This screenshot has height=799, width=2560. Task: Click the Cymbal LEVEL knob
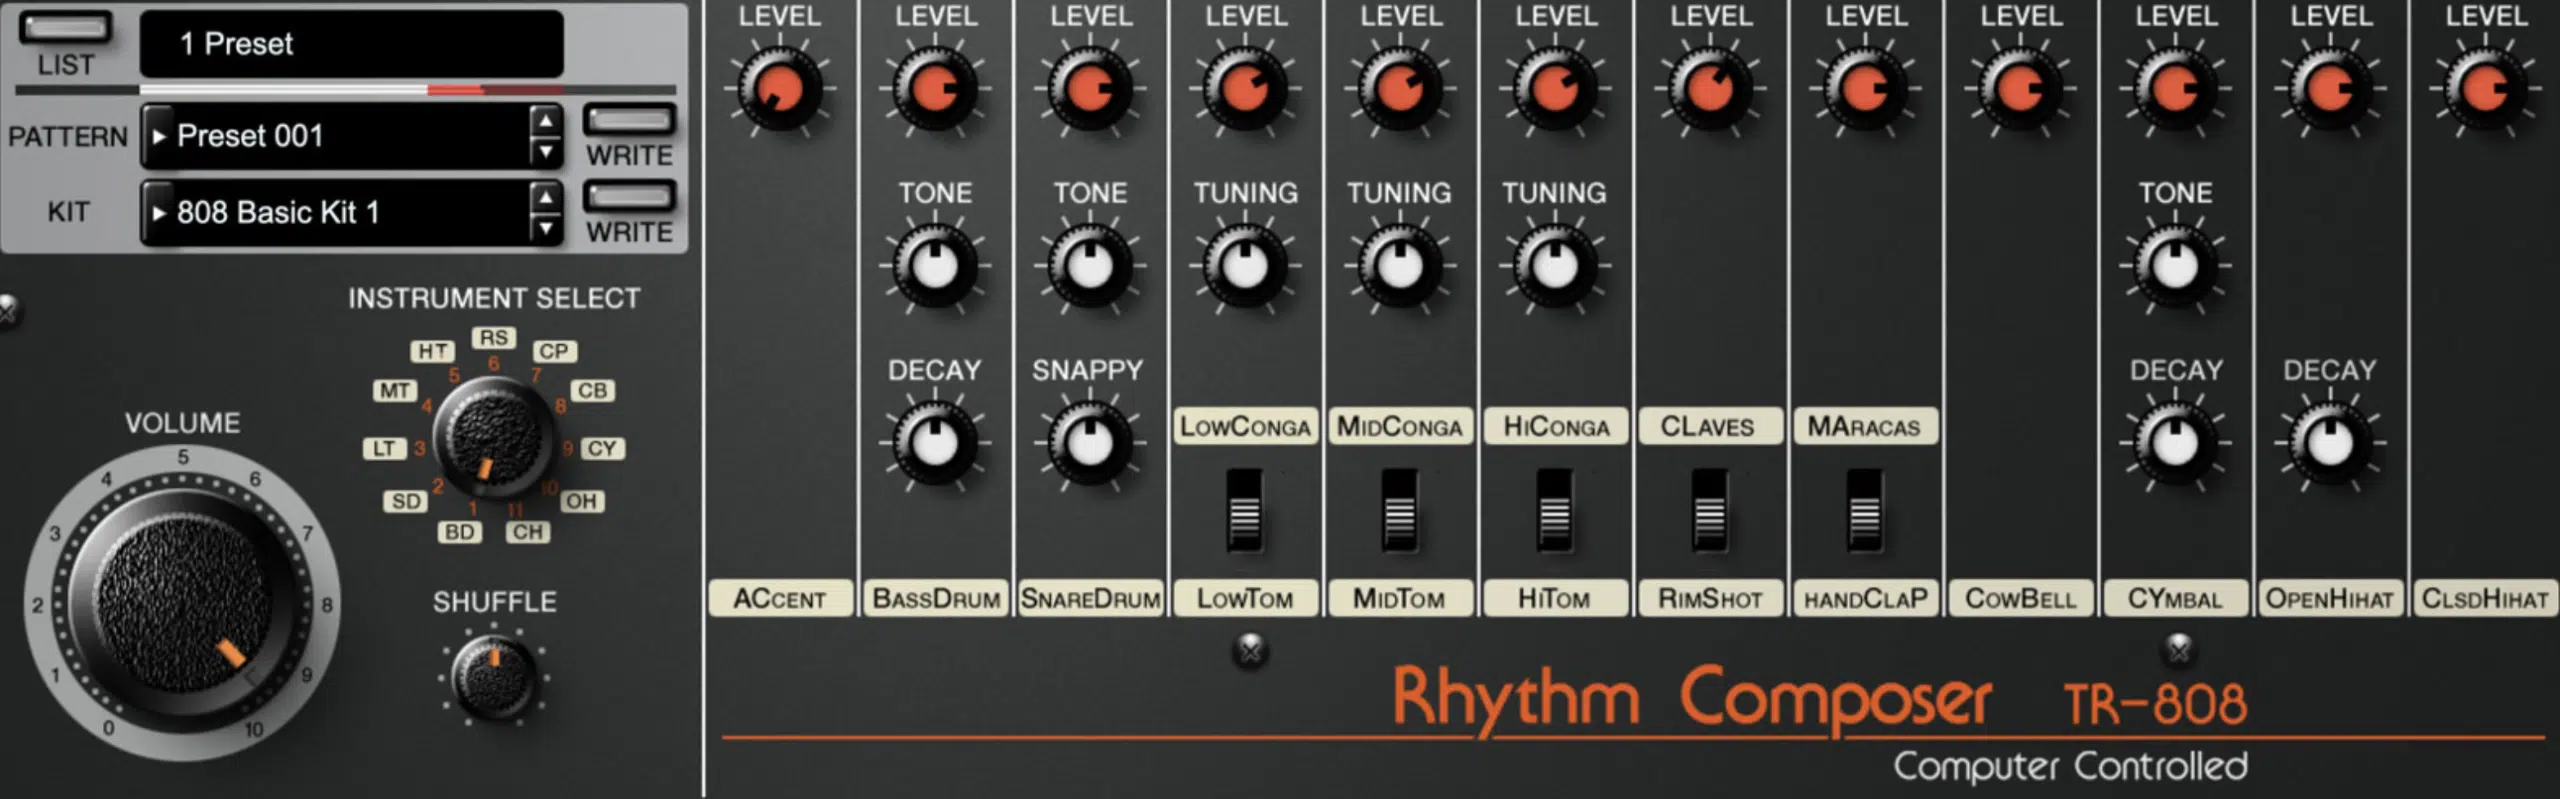coord(2175,89)
